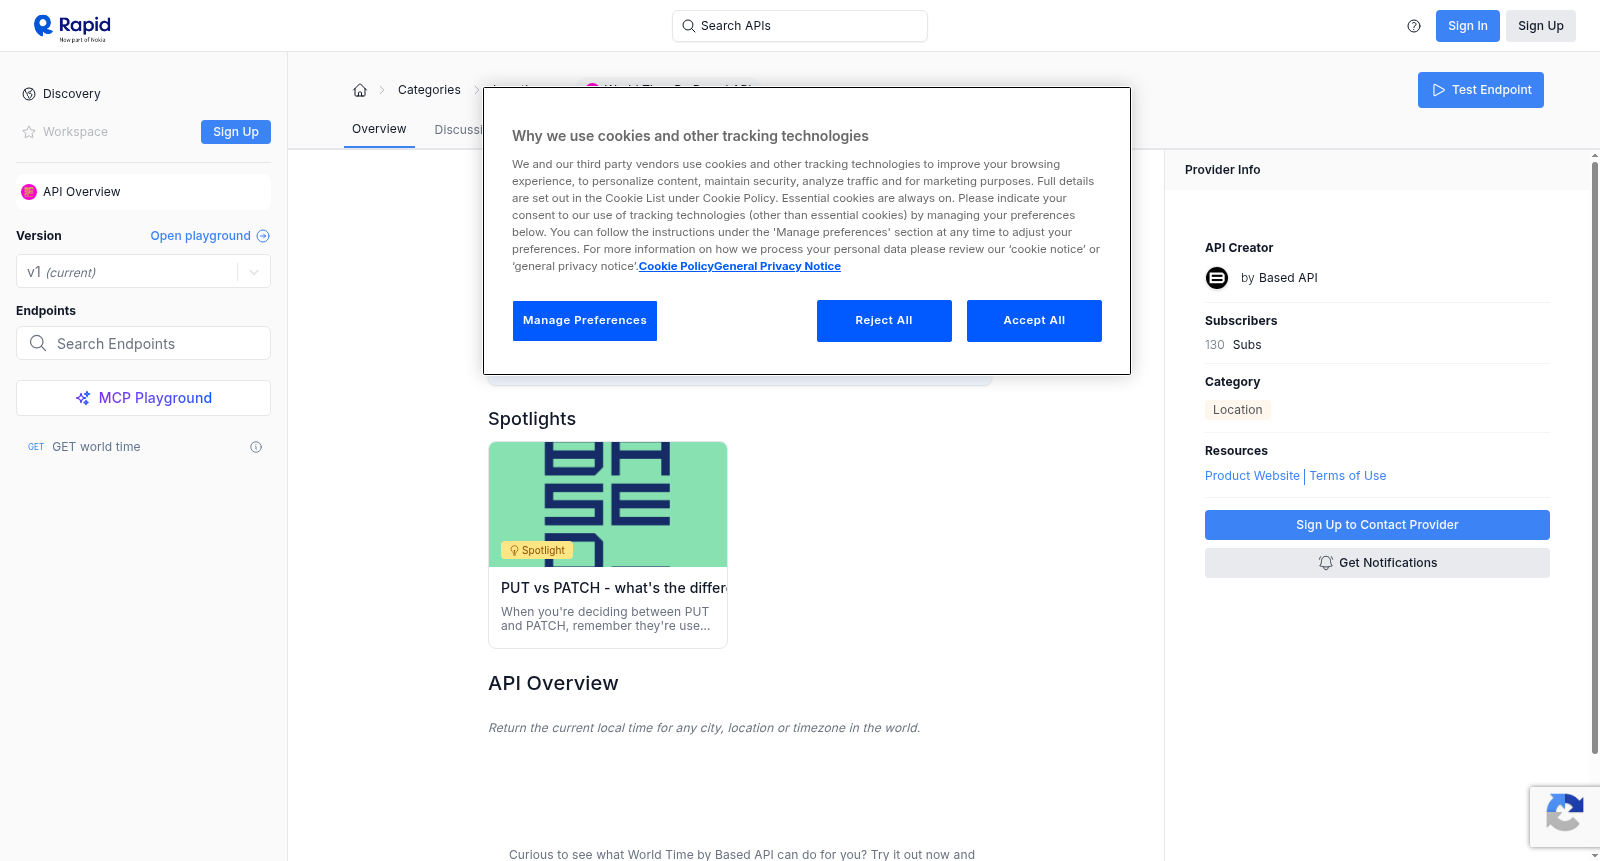
Task: Accept all cookies
Action: click(1034, 321)
